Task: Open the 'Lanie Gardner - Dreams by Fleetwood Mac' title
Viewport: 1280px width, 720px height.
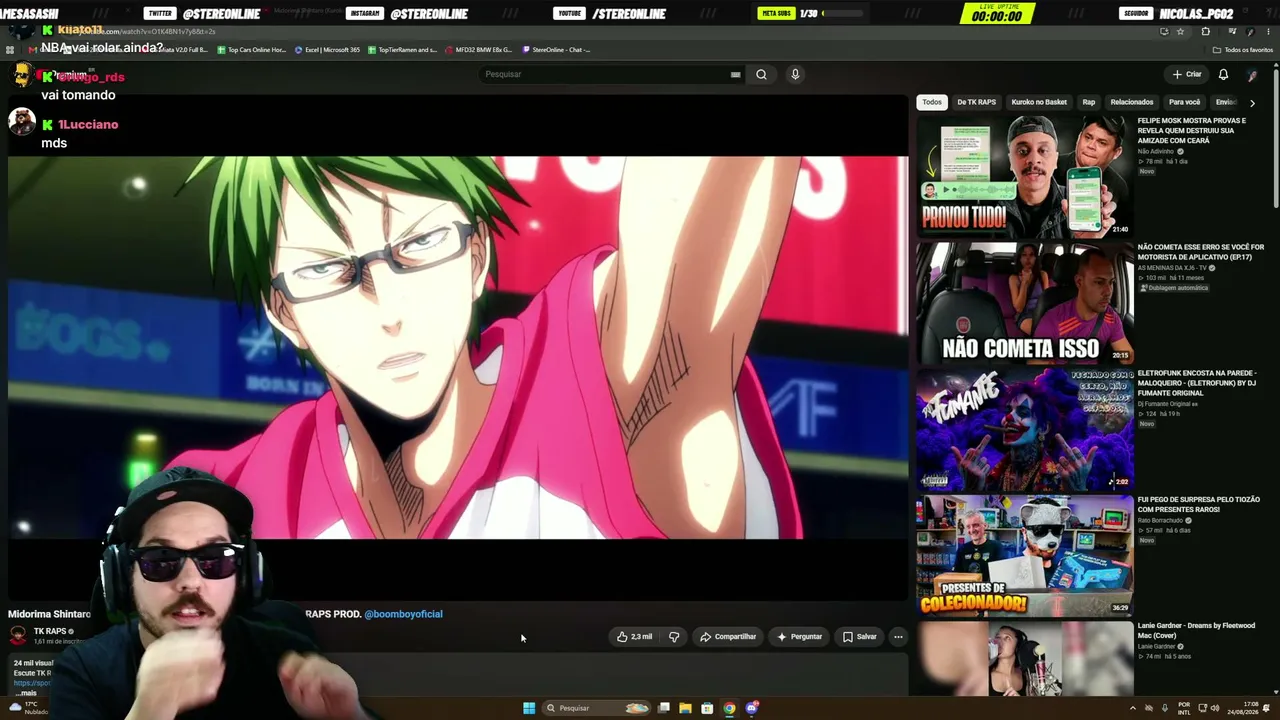Action: (1196, 630)
